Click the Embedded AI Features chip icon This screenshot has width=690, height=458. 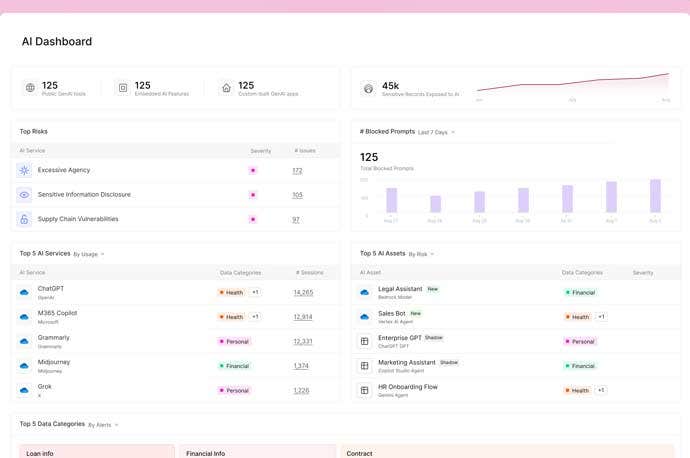123,88
